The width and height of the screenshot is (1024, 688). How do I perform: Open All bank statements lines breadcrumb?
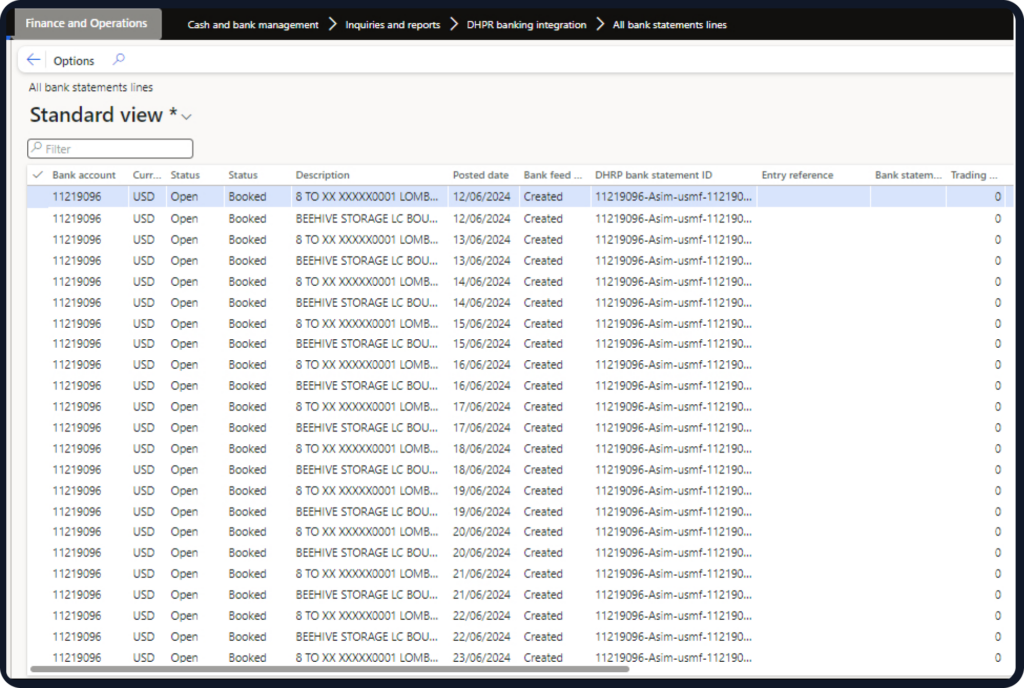point(669,25)
